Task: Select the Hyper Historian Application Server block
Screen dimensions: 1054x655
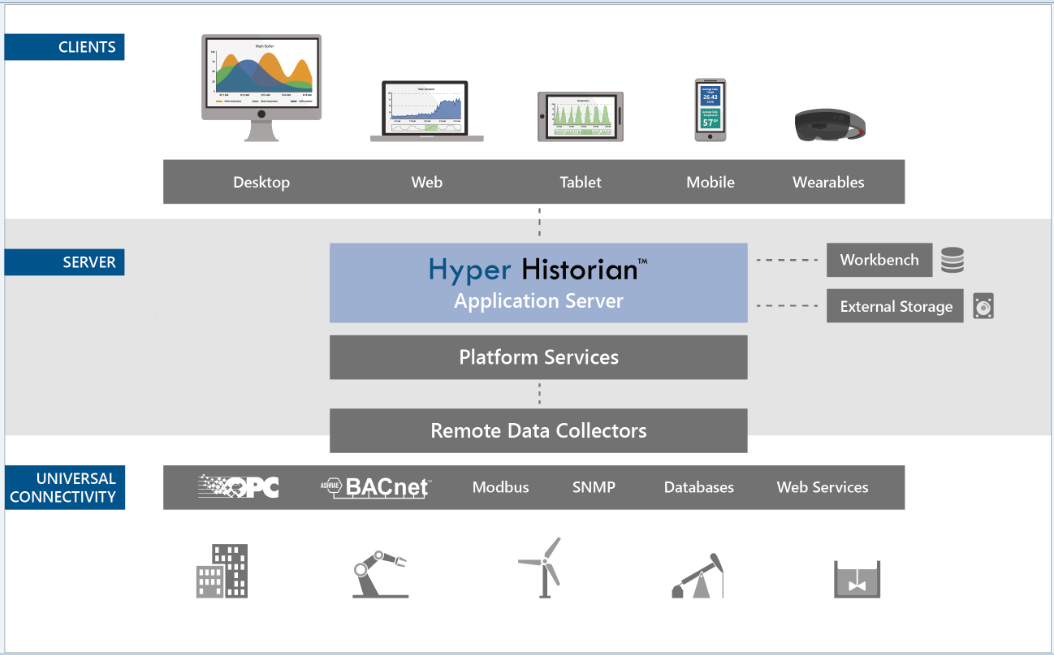Action: (x=538, y=283)
